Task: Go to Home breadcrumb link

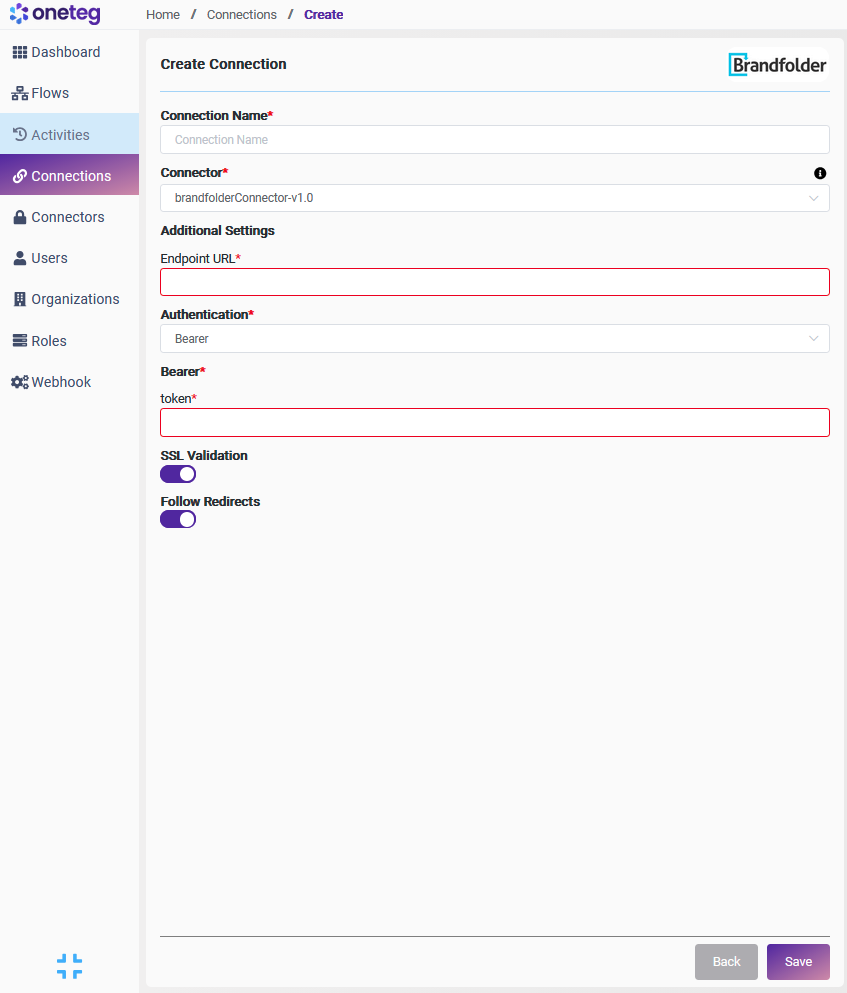Action: pyautogui.click(x=163, y=15)
